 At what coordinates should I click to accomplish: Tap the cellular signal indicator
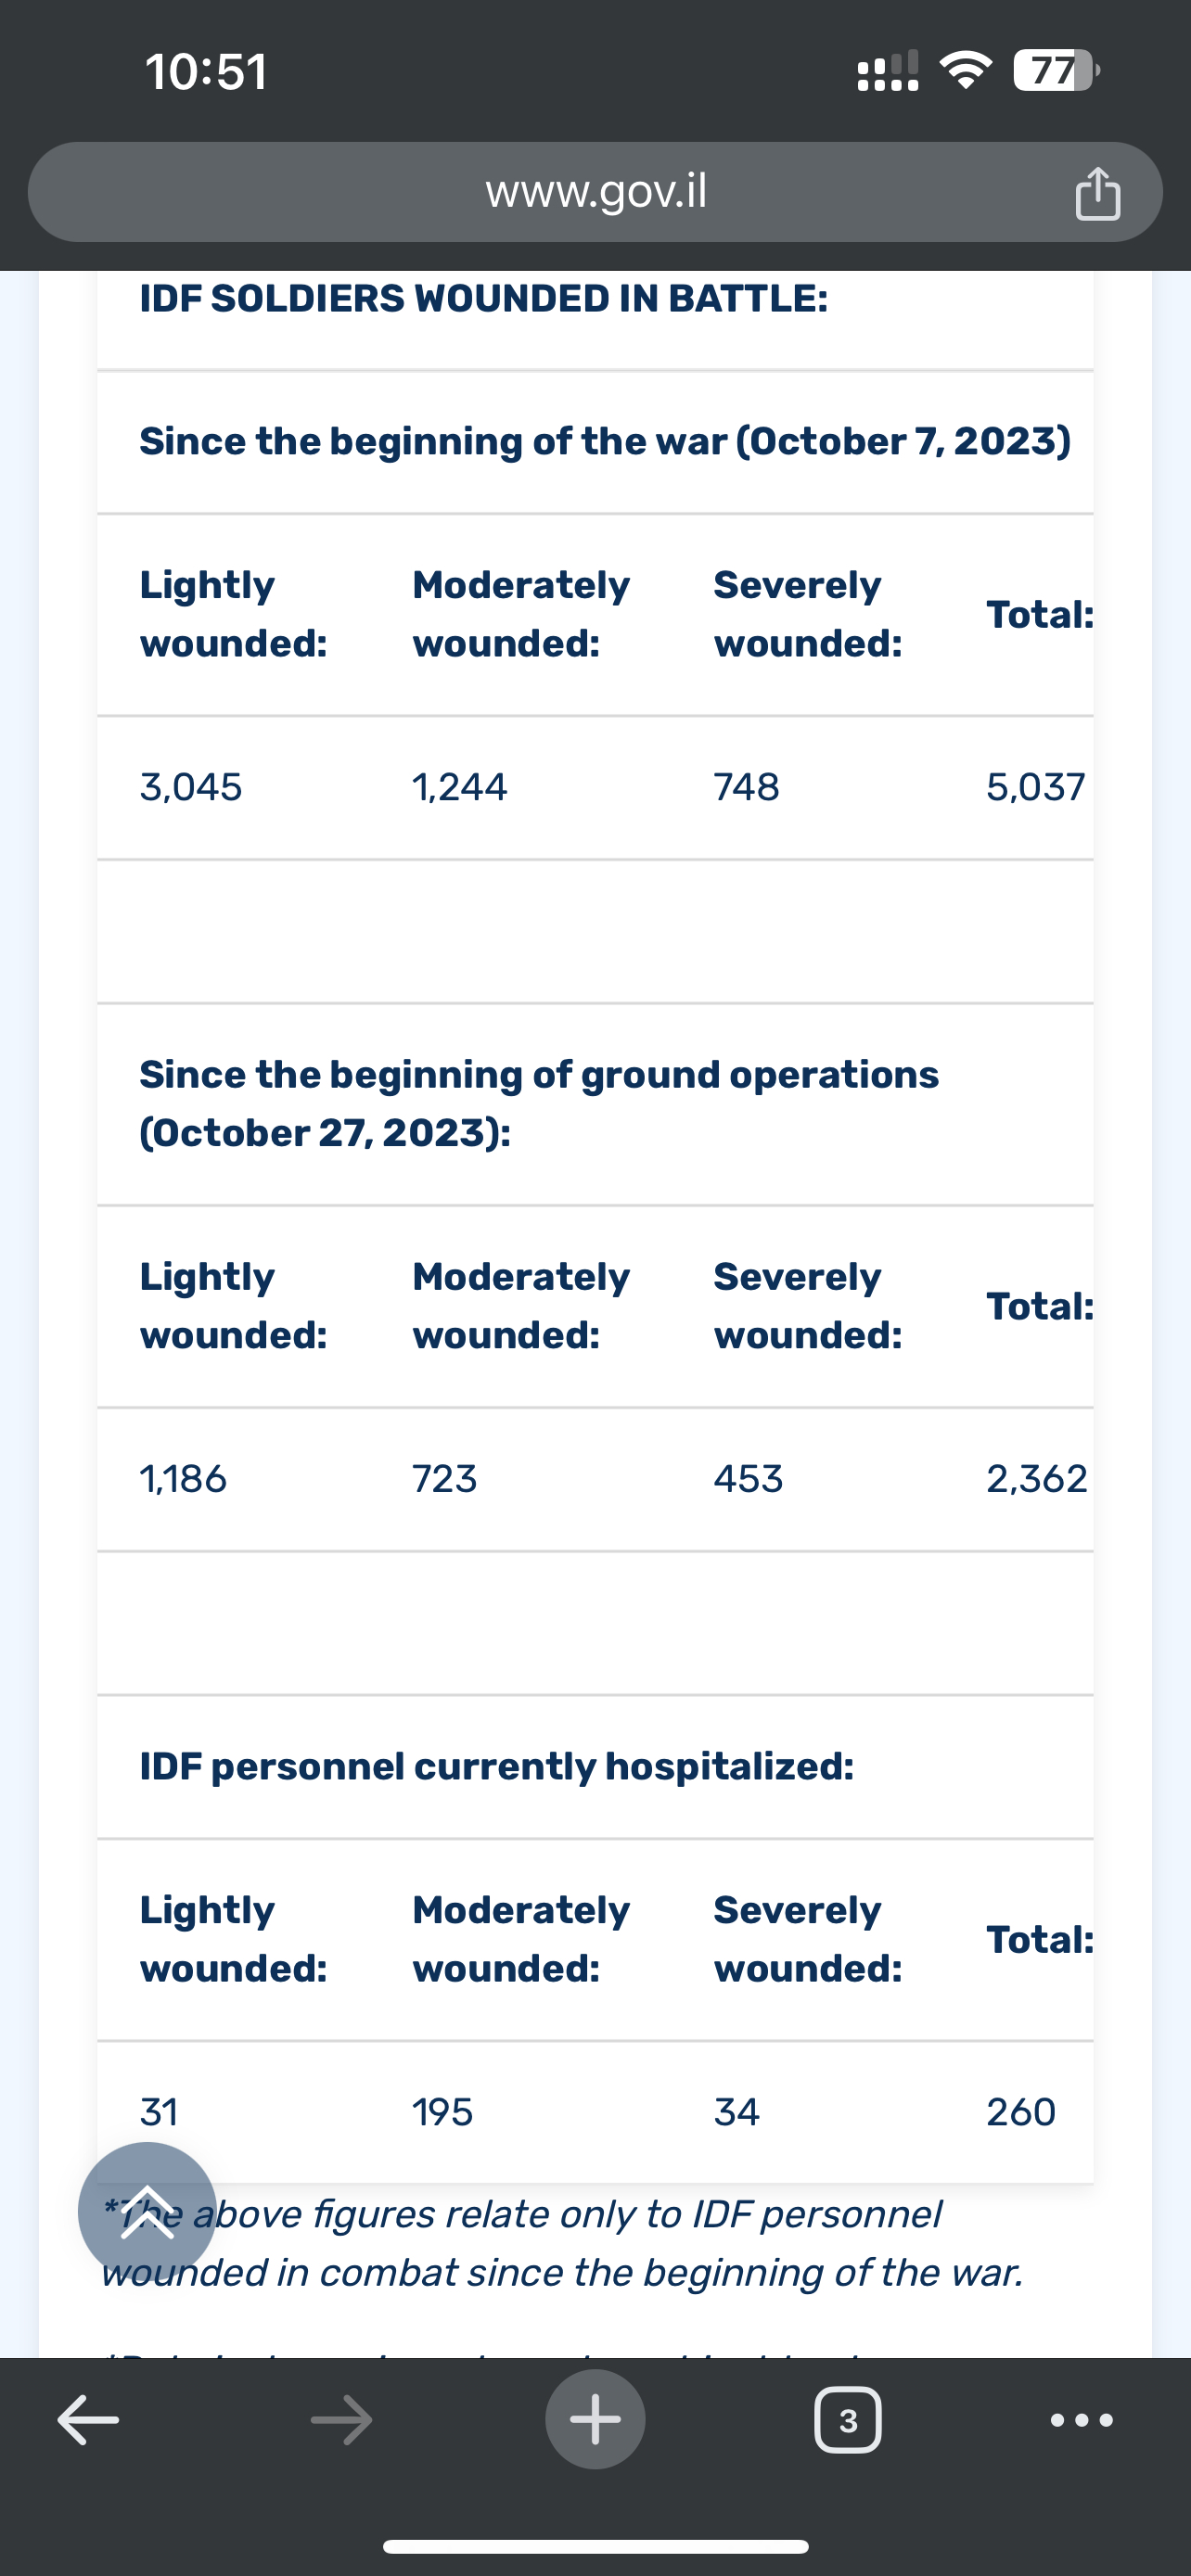(x=888, y=71)
